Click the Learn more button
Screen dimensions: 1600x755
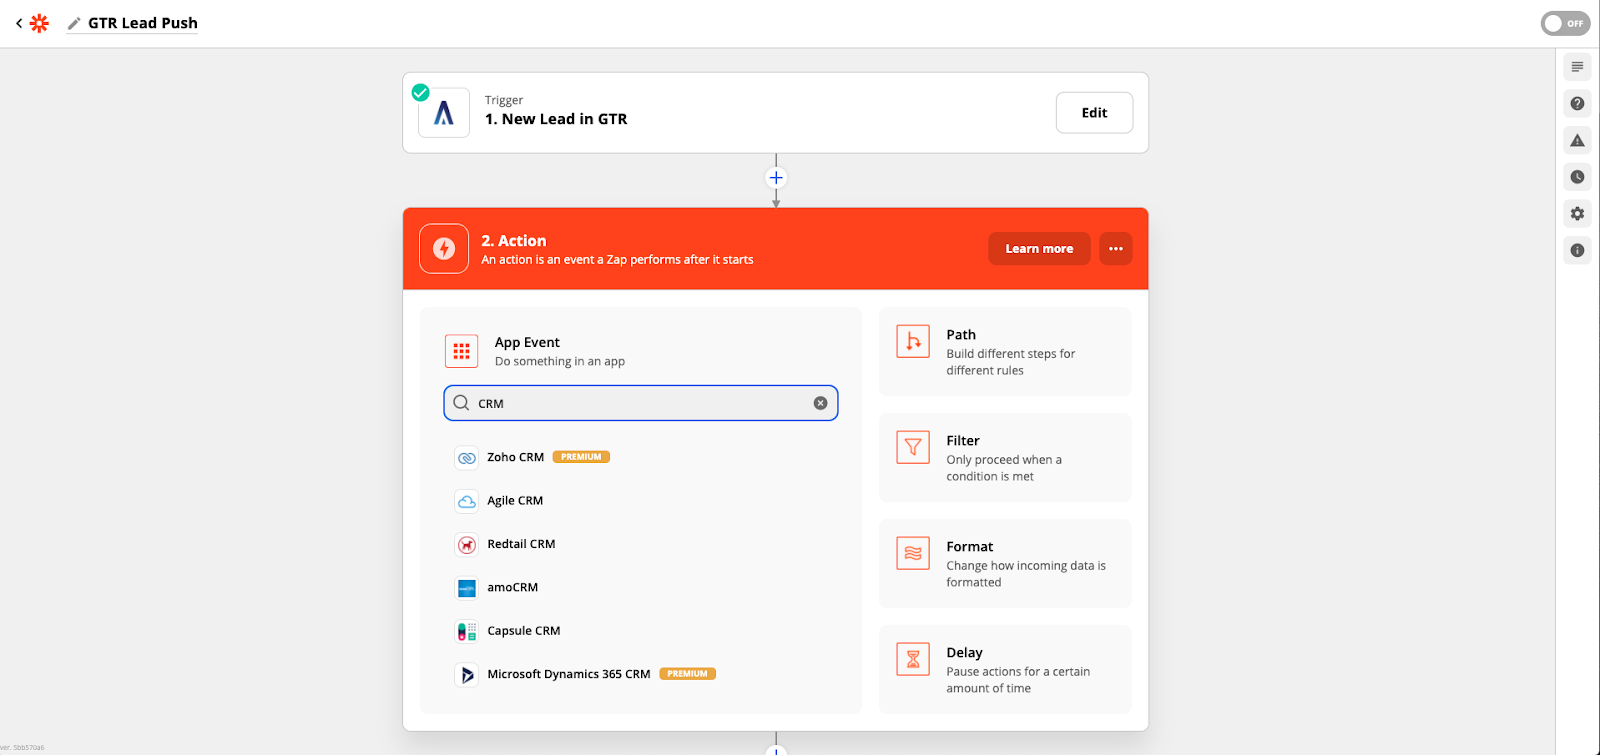click(1039, 249)
